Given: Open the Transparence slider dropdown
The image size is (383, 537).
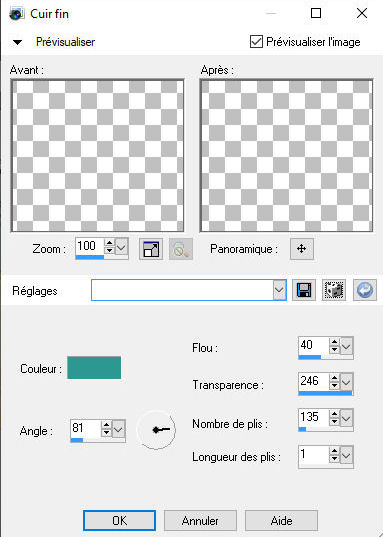Looking at the screenshot, I should [346, 382].
